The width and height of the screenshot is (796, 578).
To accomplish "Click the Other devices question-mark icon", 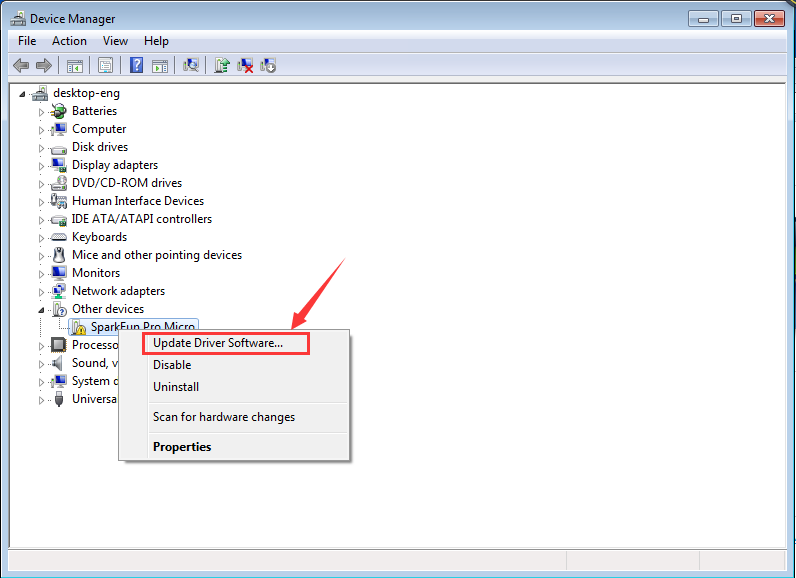I will tap(60, 309).
